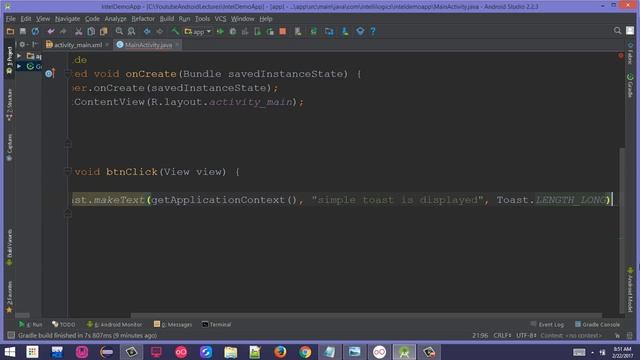The width and height of the screenshot is (640, 360).
Task: Open the Messages tool window
Action: pyautogui.click(x=173, y=324)
